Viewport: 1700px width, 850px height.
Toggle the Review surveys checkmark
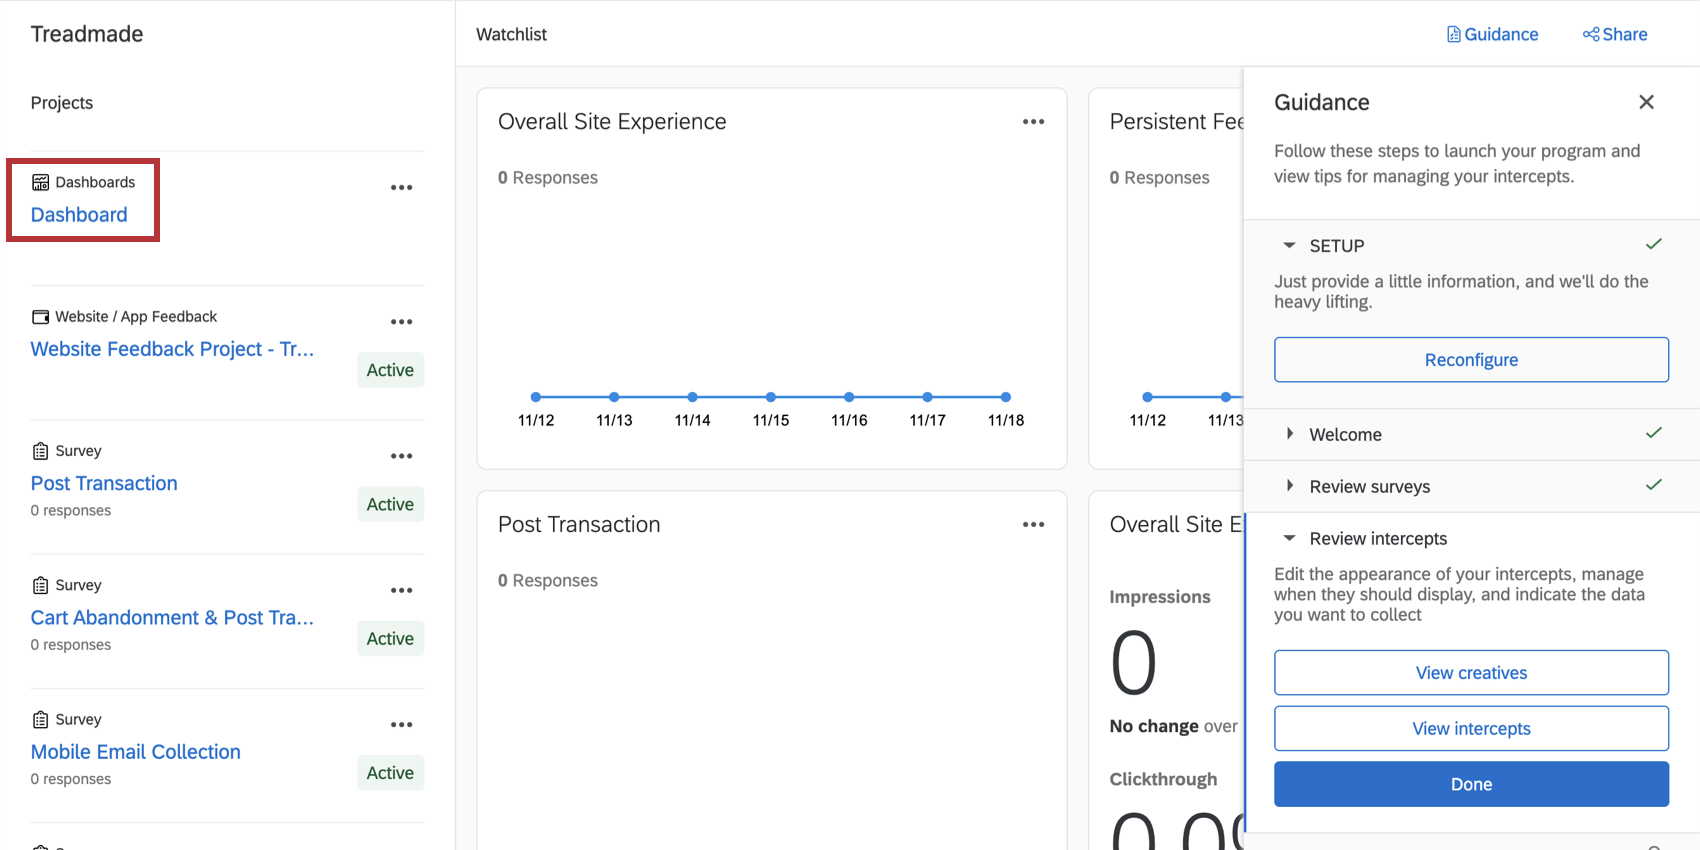[x=1653, y=484]
